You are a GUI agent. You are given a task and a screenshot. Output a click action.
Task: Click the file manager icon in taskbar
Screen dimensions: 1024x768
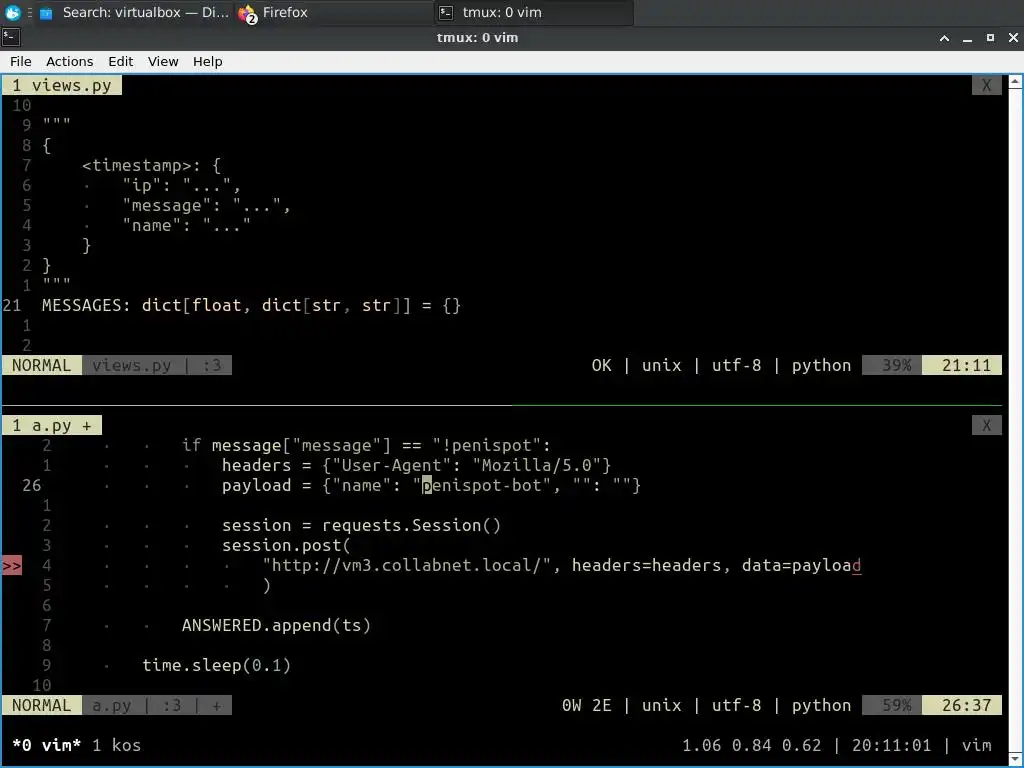pos(46,13)
